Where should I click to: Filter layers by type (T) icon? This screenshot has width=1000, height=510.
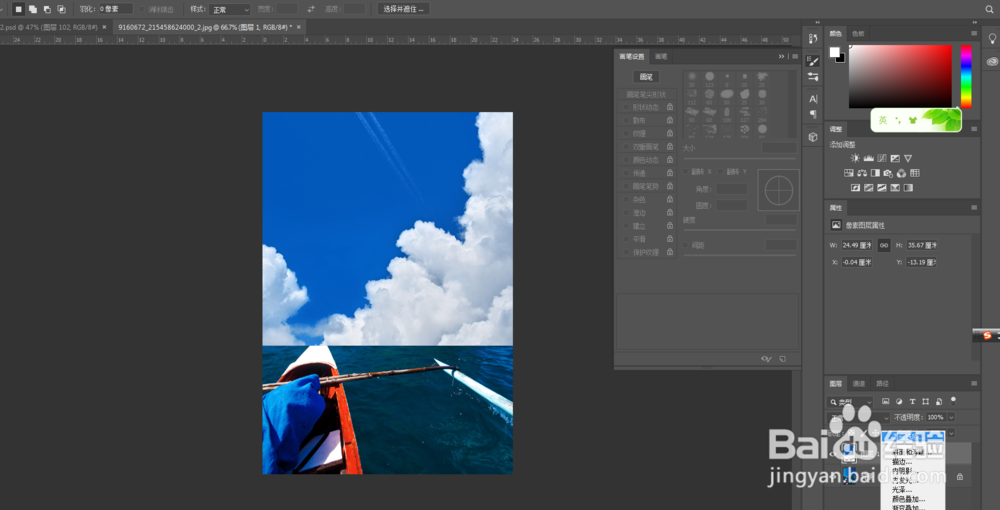pyautogui.click(x=913, y=402)
